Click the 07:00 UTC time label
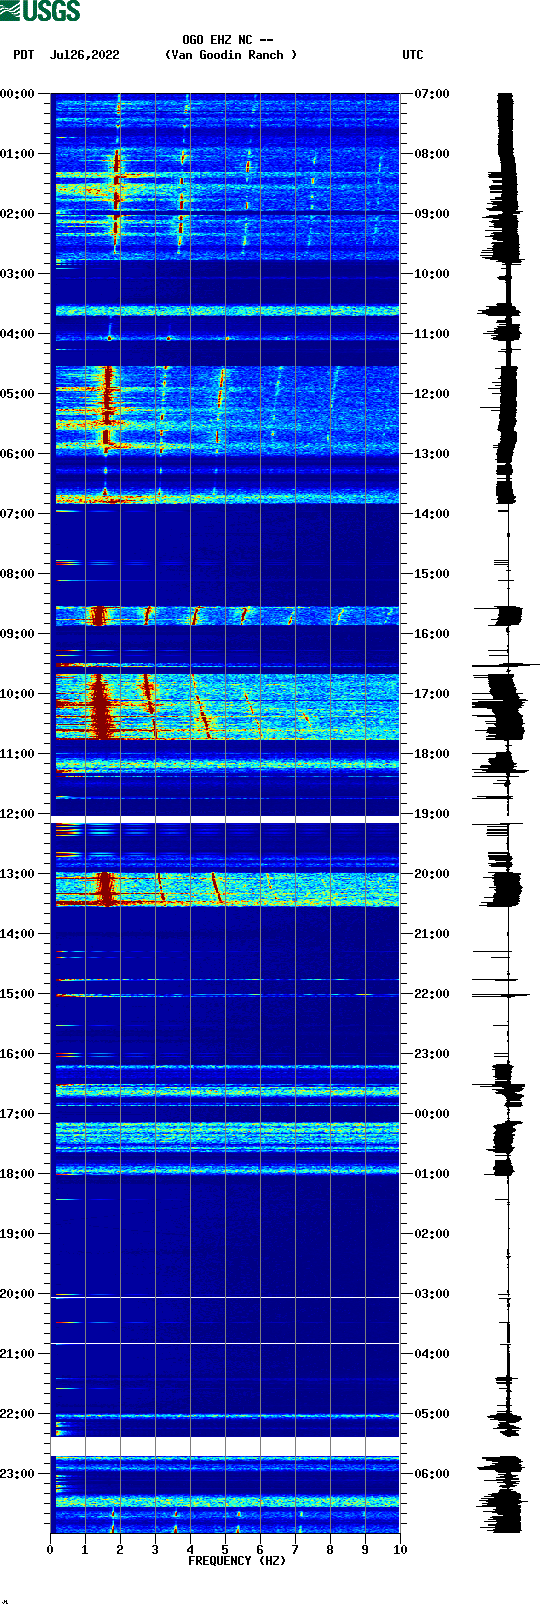Image resolution: width=552 pixels, height=1613 pixels. pos(432,94)
